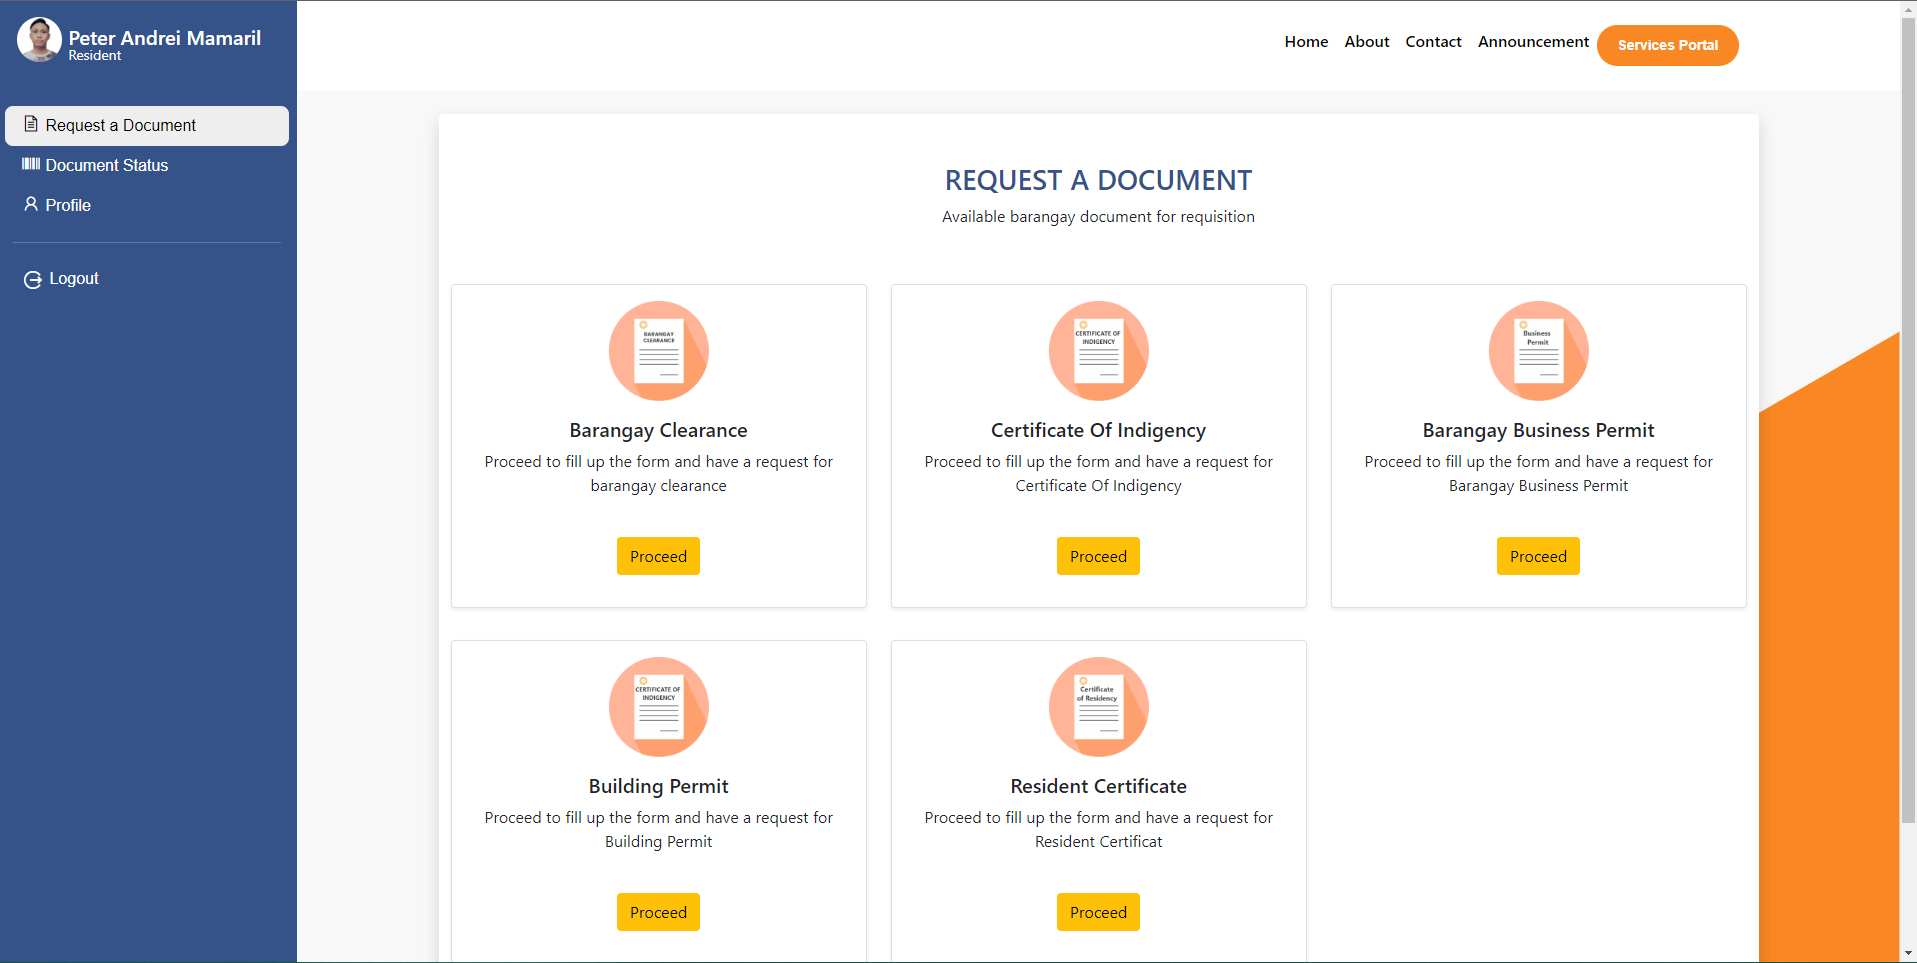Click the barcode icon beside Document Status

click(31, 164)
